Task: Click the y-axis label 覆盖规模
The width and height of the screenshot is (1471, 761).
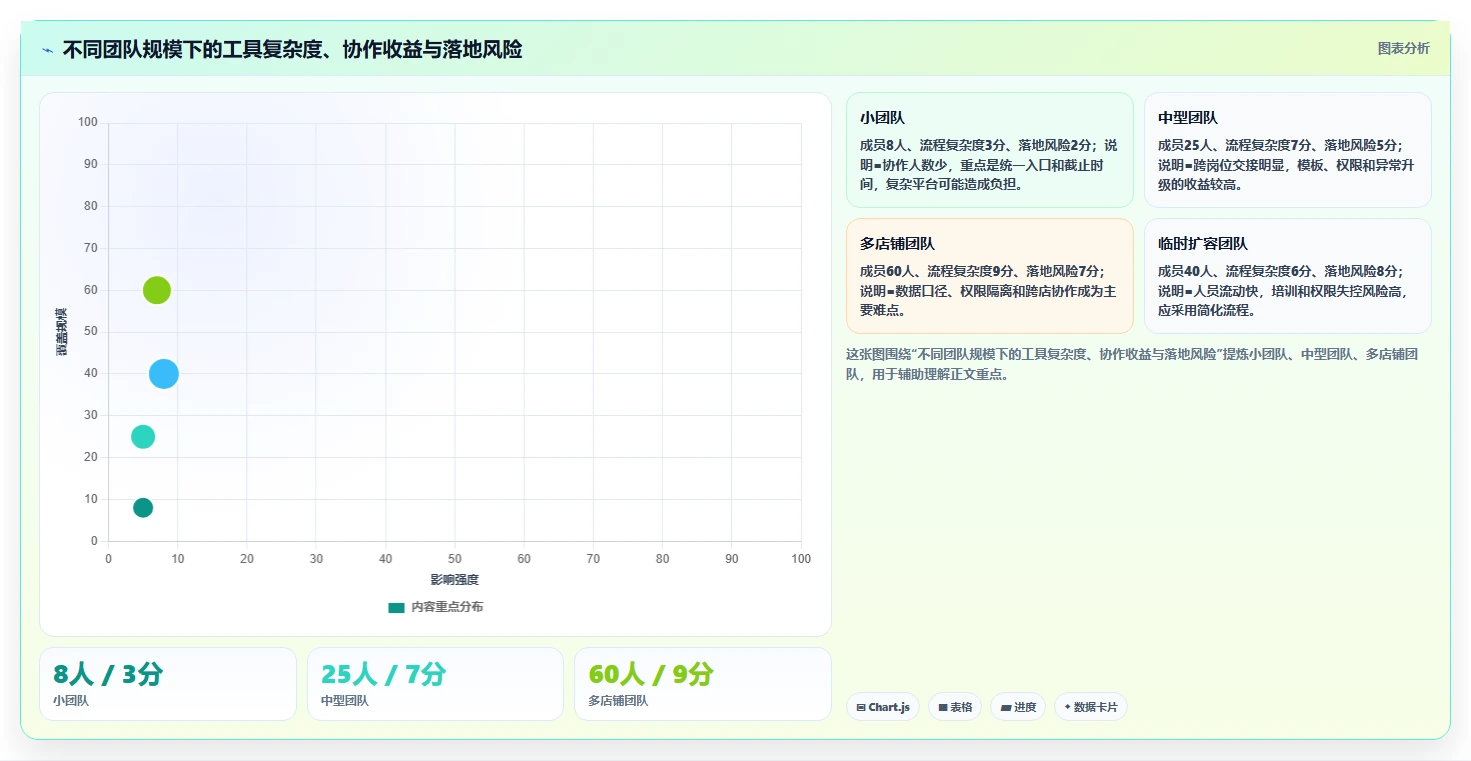Action: 62,332
